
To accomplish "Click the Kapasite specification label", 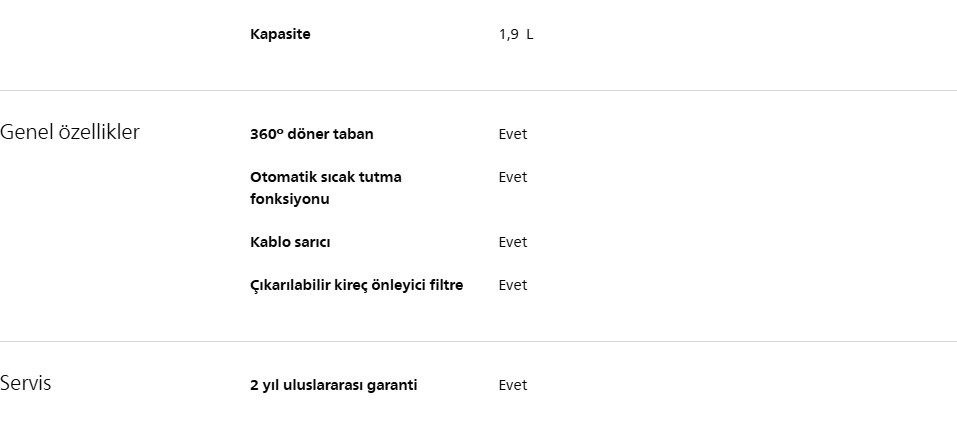I will coord(280,34).
